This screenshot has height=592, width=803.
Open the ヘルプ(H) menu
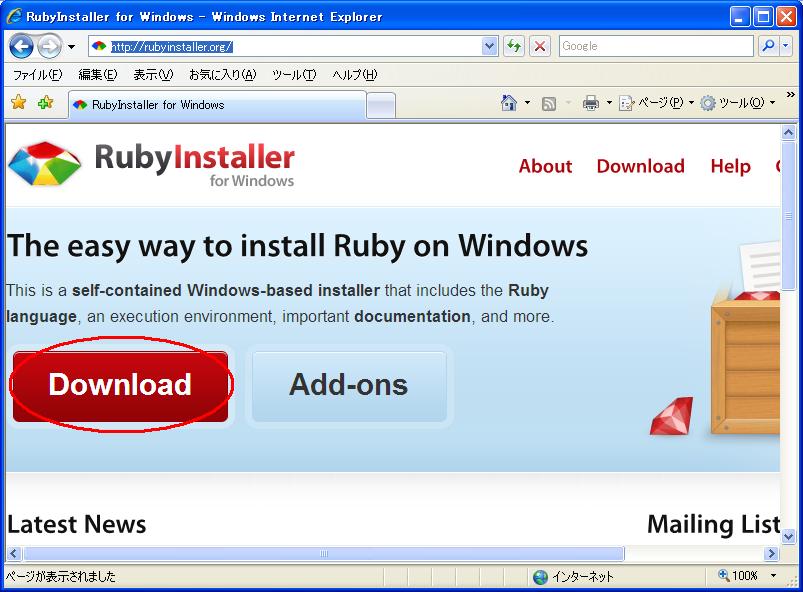coord(354,75)
